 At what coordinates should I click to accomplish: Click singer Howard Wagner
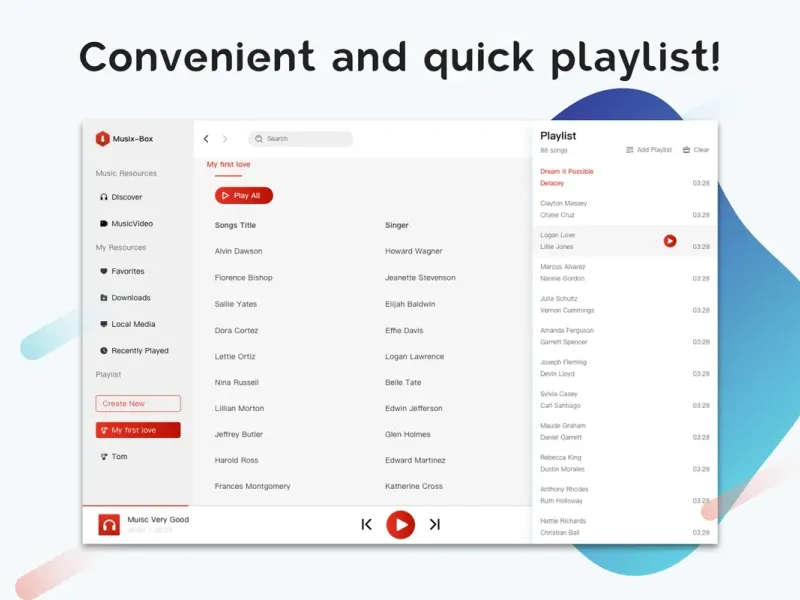414,251
